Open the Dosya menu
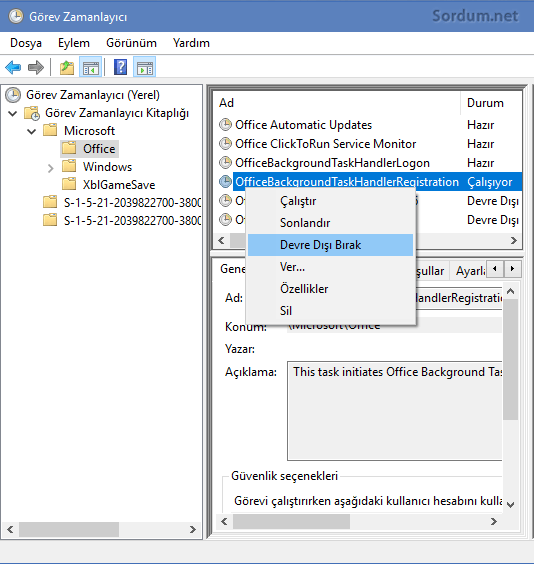Screen dimensions: 534x564 click(x=26, y=43)
